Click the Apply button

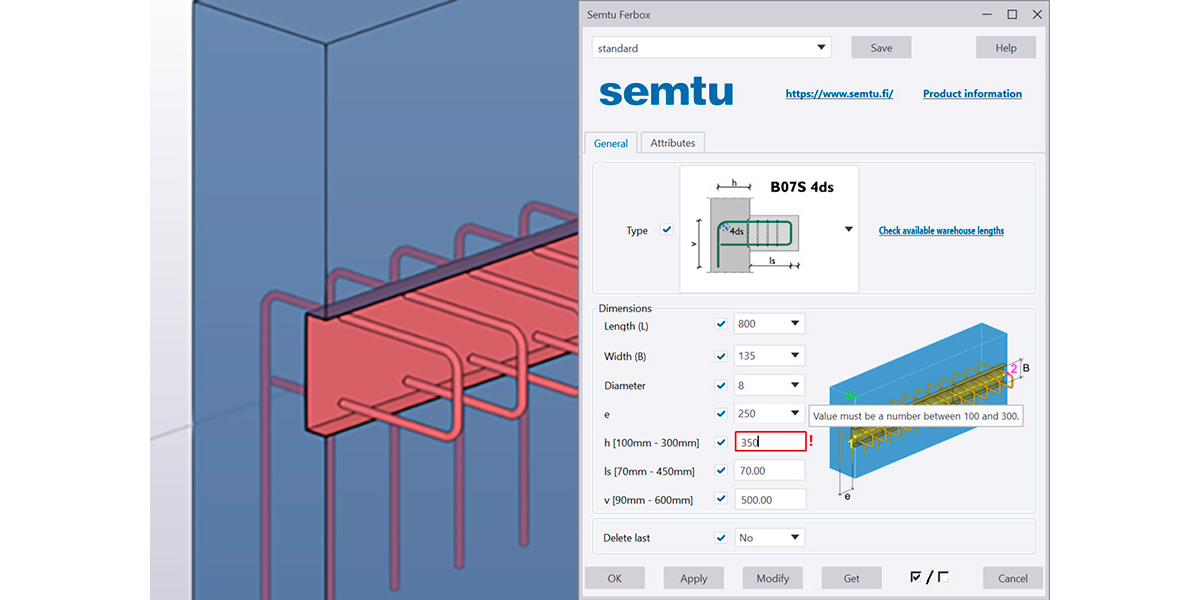click(693, 578)
